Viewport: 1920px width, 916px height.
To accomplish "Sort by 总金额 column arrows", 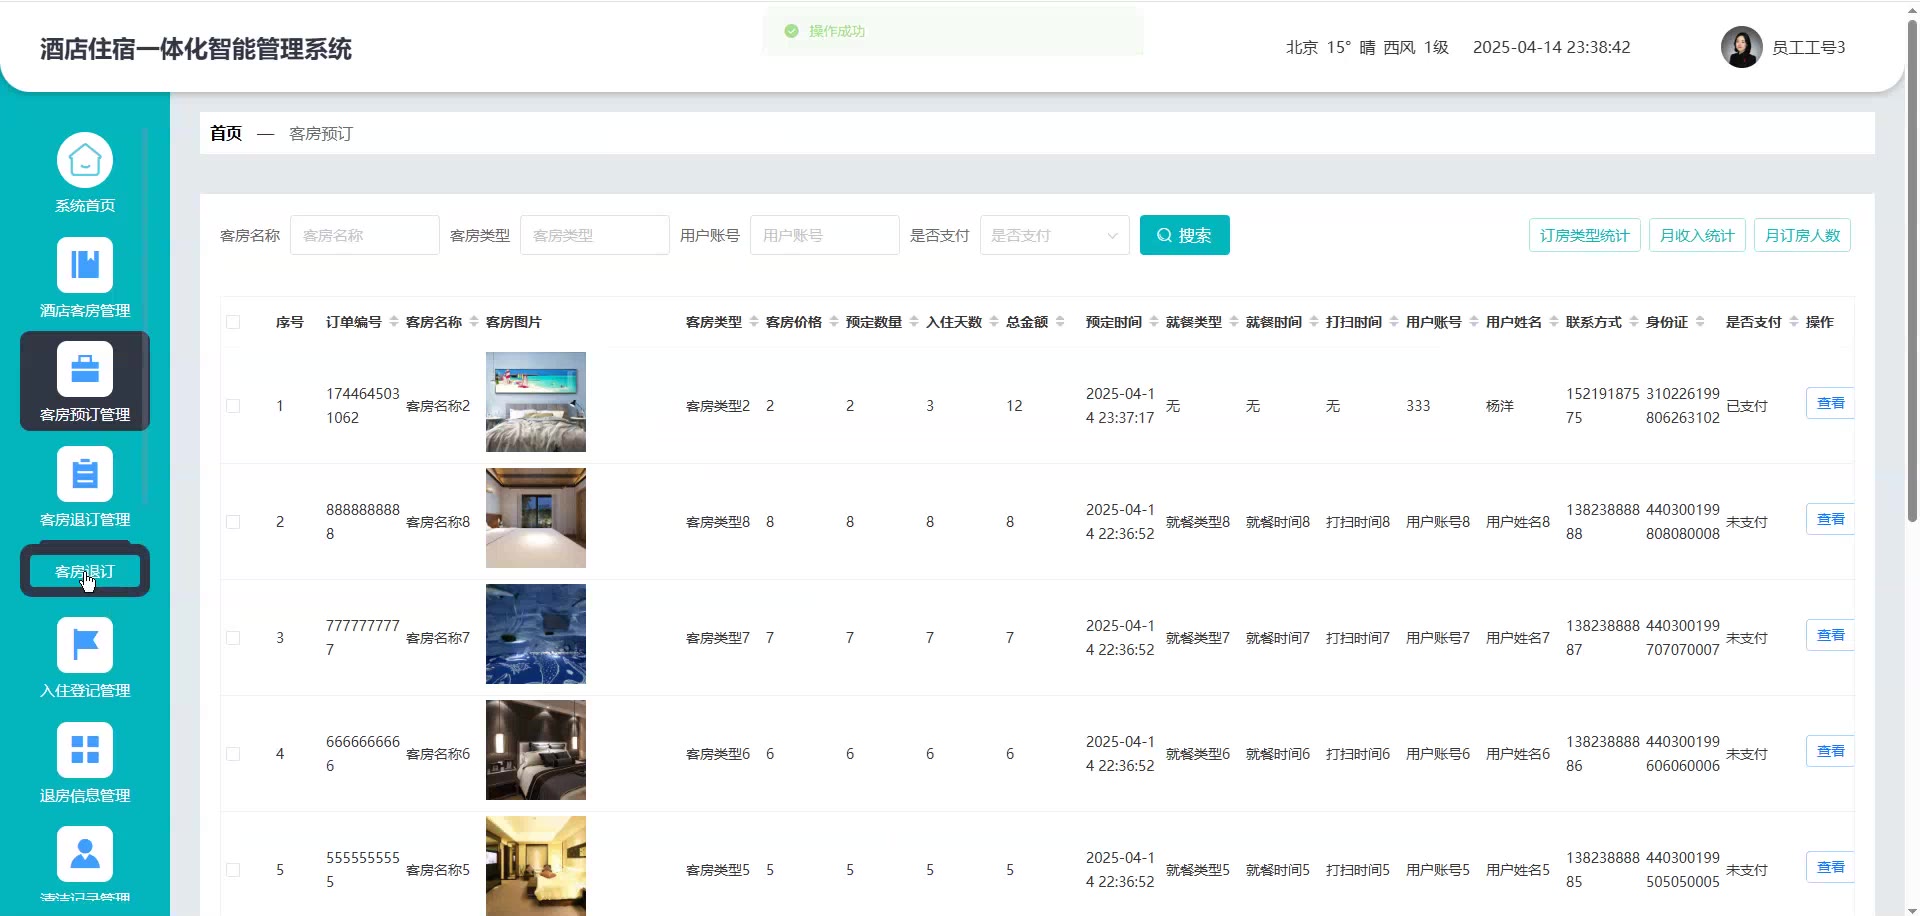I will click(x=1060, y=322).
